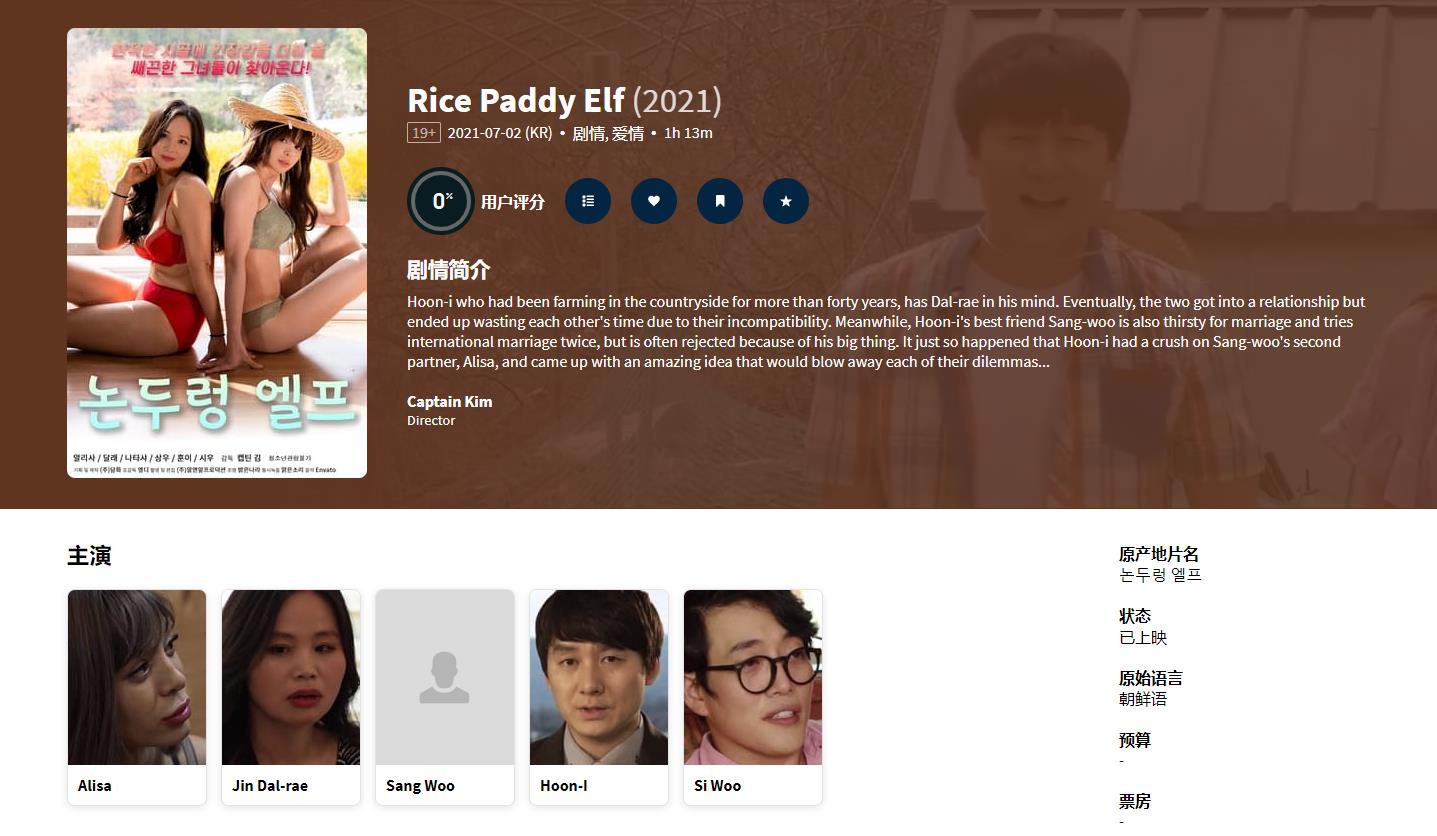Open Sang Woo's placeholder avatar
1437x836 pixels.
pyautogui.click(x=445, y=677)
